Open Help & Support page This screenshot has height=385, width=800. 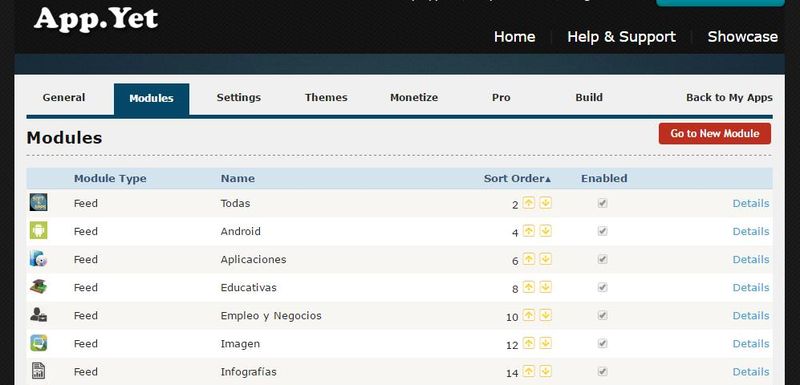[x=621, y=37]
